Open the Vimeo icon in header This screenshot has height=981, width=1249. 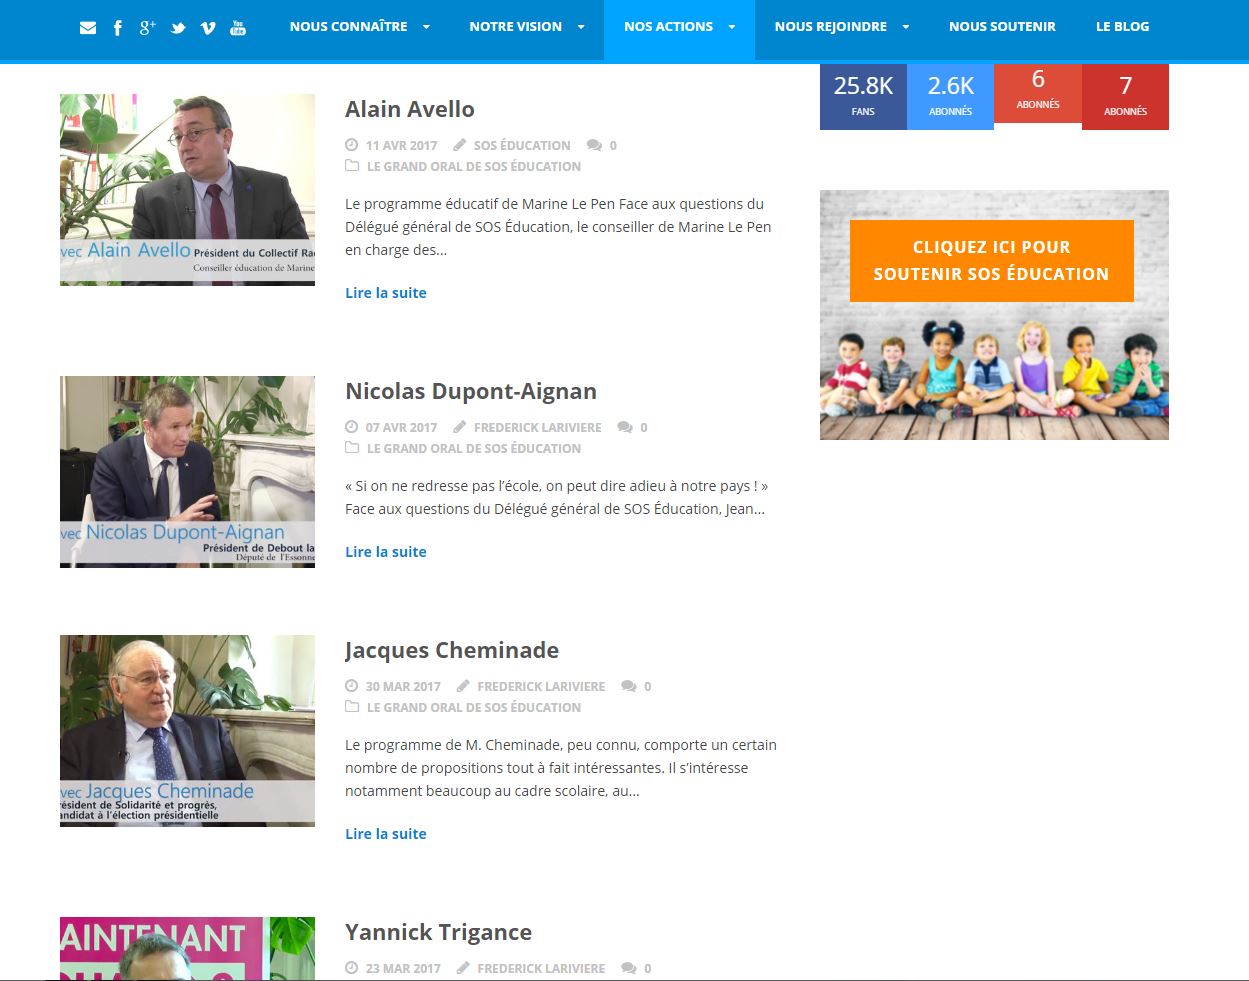click(x=208, y=27)
